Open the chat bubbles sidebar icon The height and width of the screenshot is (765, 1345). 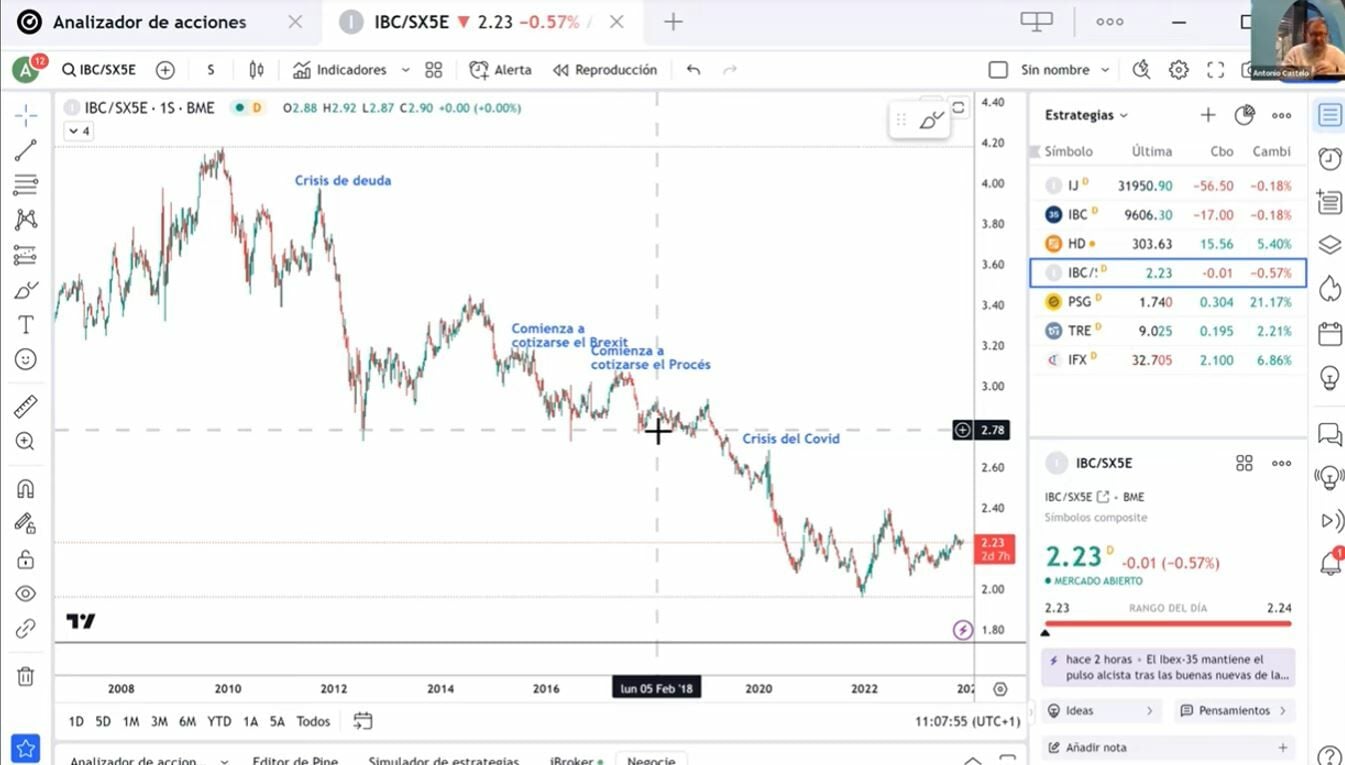tap(1329, 434)
